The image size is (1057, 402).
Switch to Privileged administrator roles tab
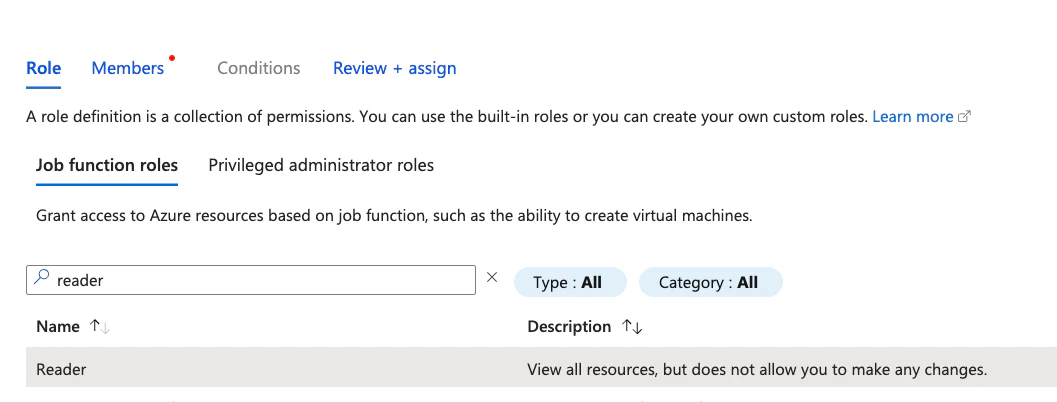321,165
